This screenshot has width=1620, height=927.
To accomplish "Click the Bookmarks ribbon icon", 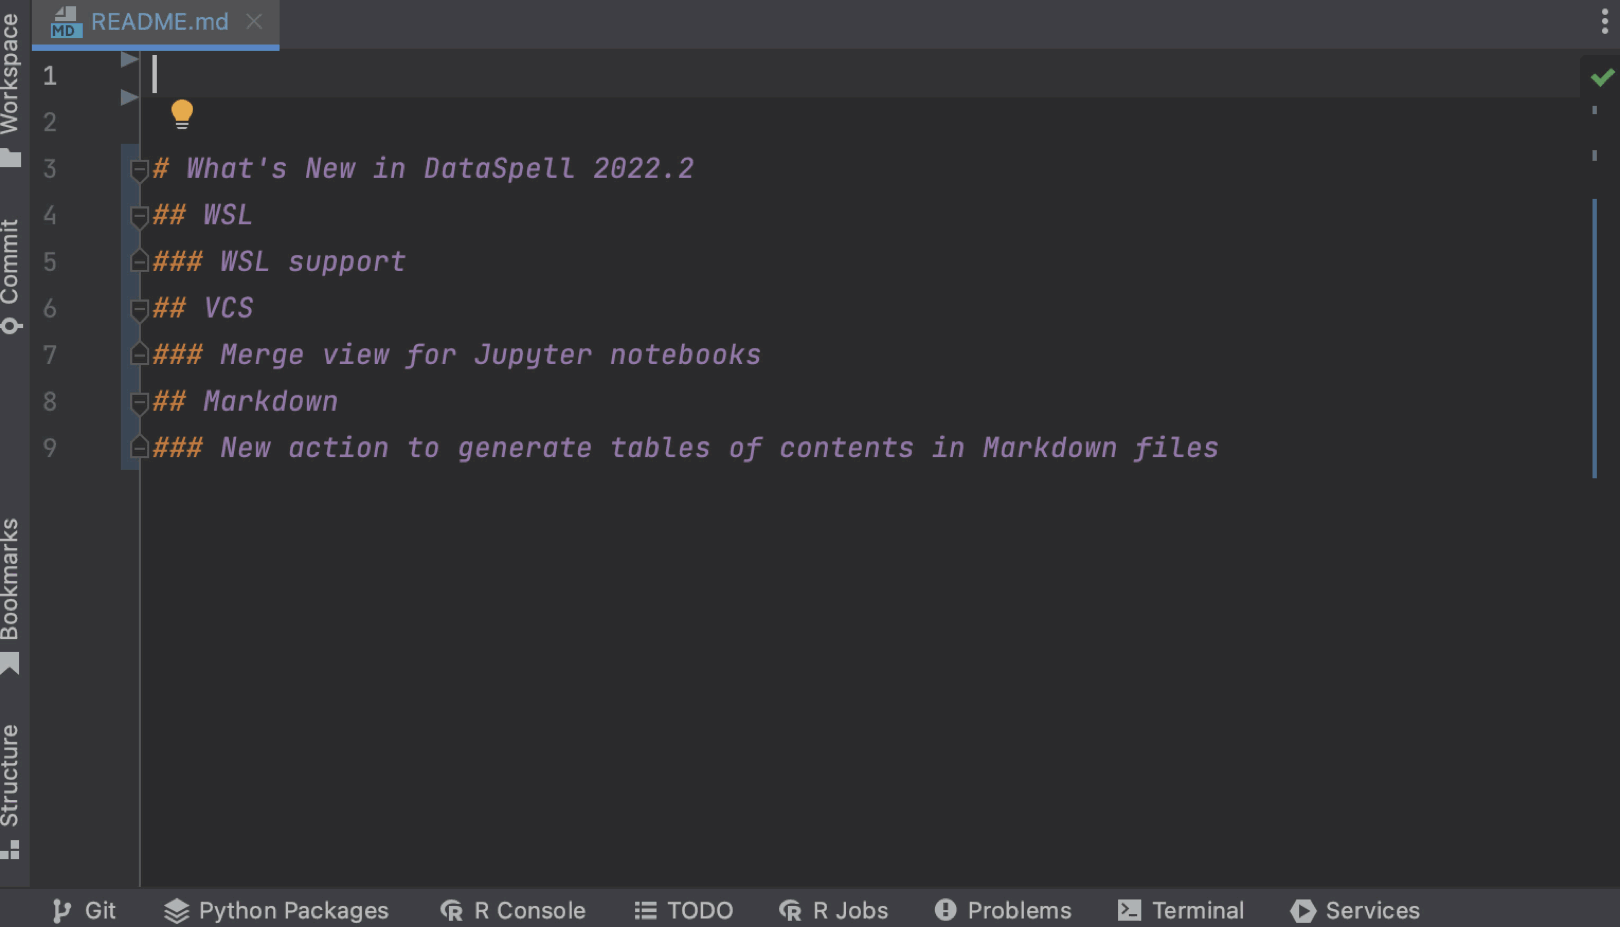I will pos(11,663).
